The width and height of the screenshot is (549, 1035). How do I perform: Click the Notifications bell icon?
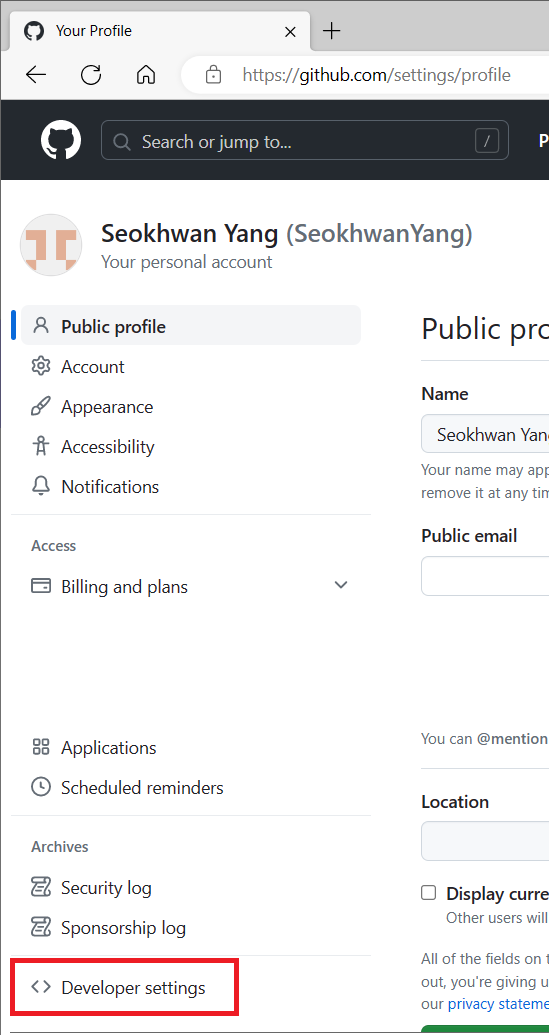(41, 486)
